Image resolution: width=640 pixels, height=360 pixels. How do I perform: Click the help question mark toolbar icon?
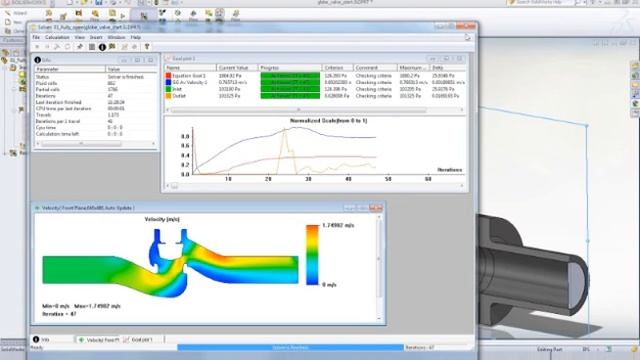coord(147,47)
